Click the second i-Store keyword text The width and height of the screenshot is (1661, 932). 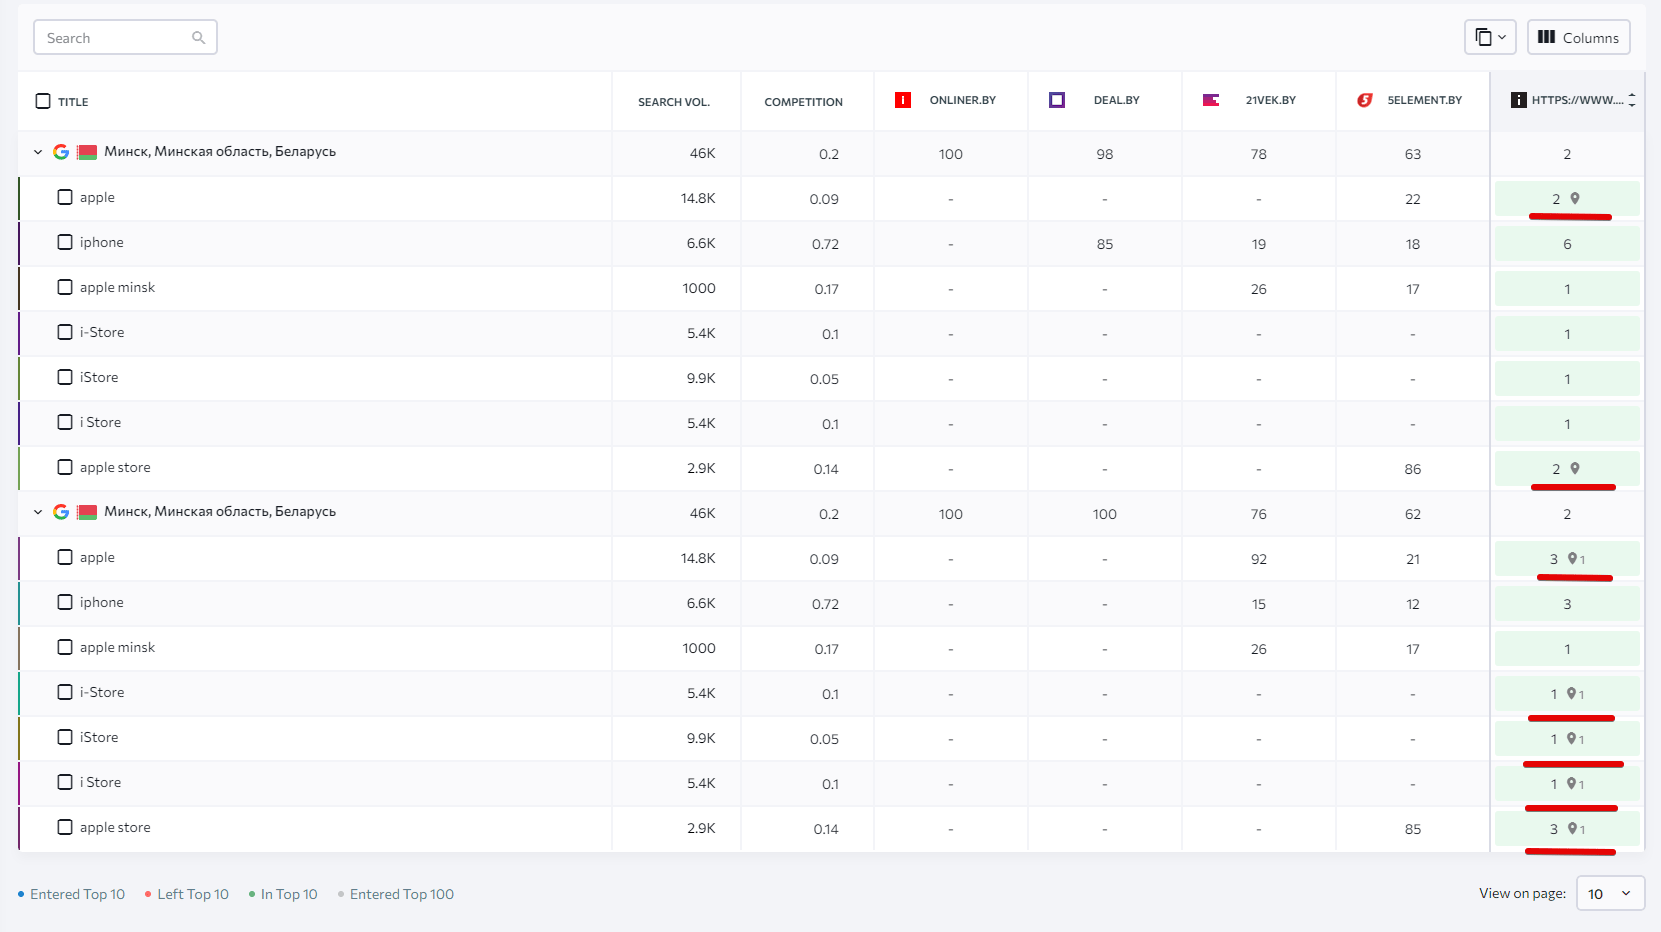pyautogui.click(x=102, y=692)
